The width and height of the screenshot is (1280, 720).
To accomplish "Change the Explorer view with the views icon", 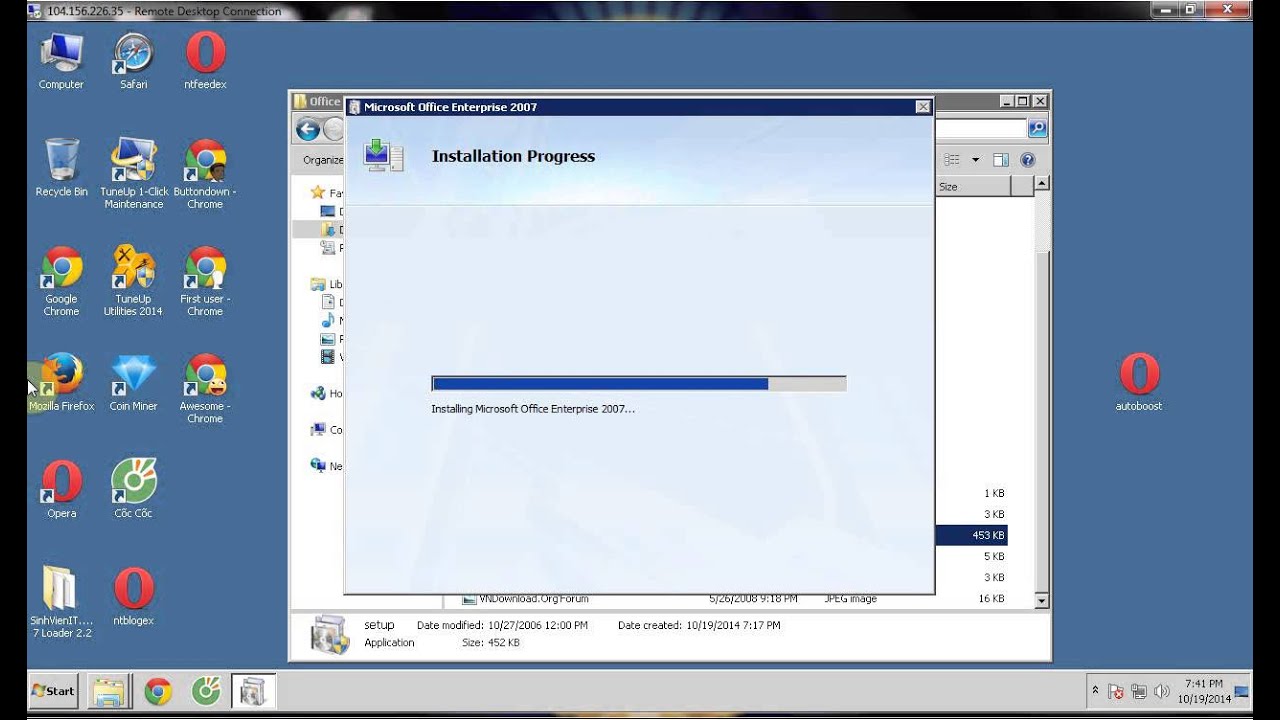I will click(x=953, y=160).
